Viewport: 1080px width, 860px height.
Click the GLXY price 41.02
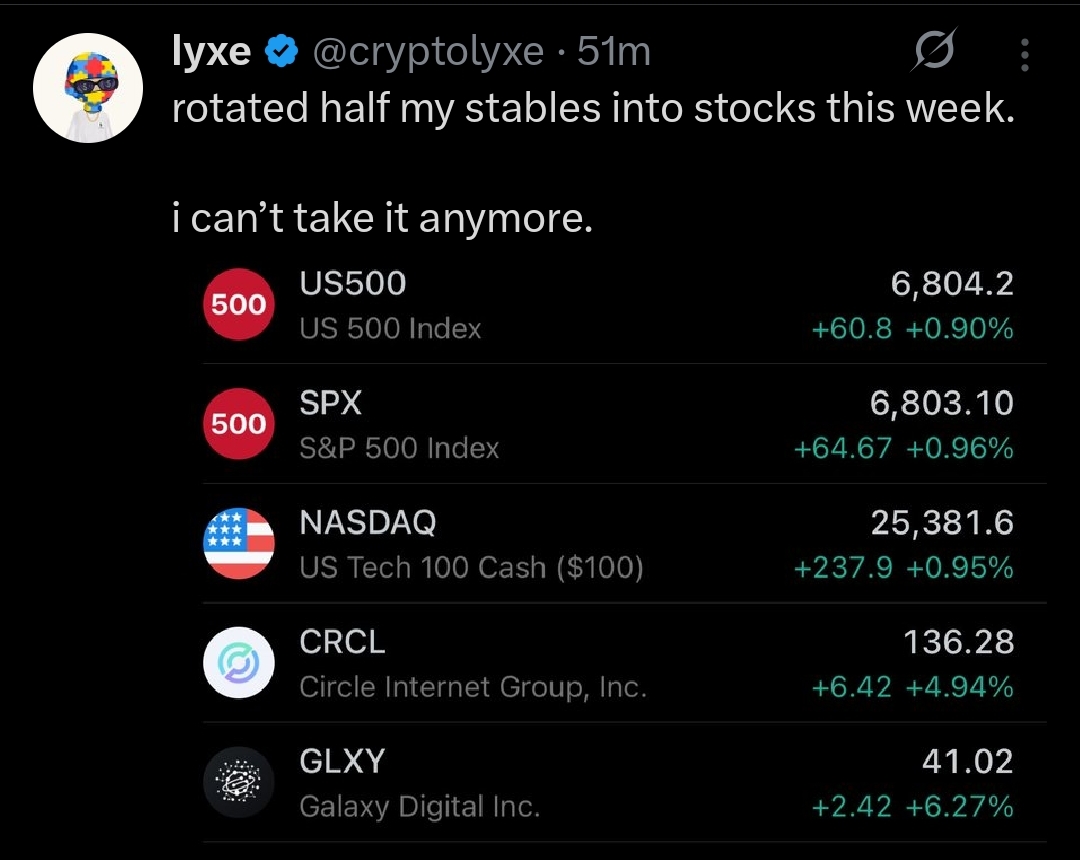point(966,761)
